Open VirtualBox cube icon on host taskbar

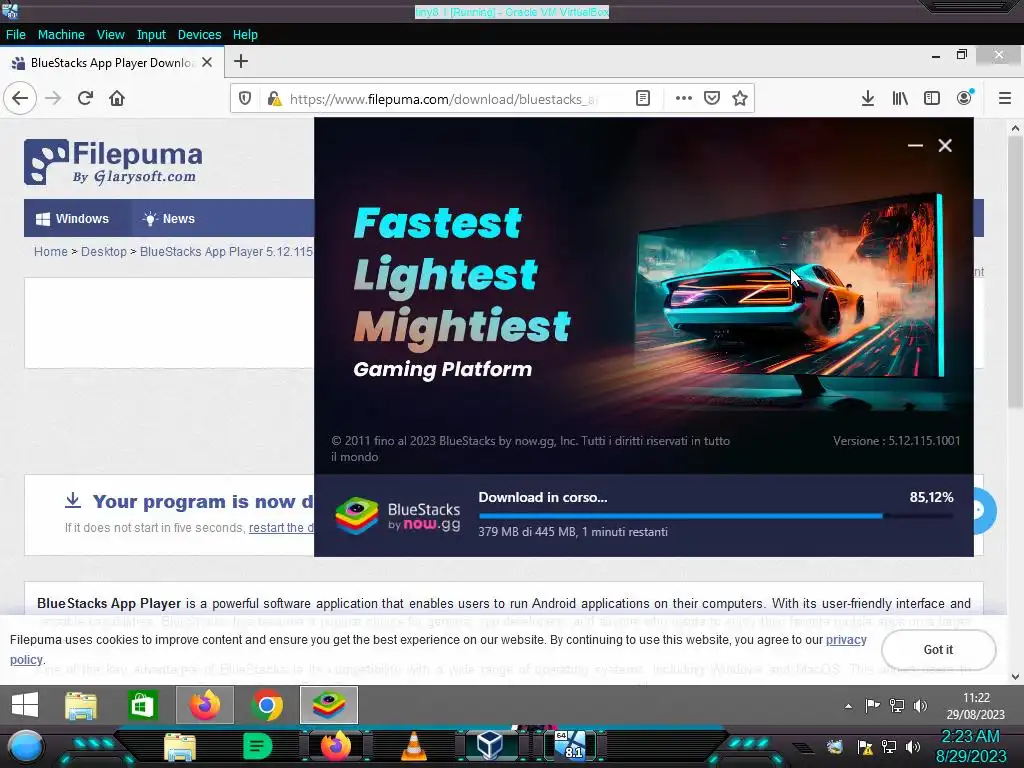click(489, 746)
